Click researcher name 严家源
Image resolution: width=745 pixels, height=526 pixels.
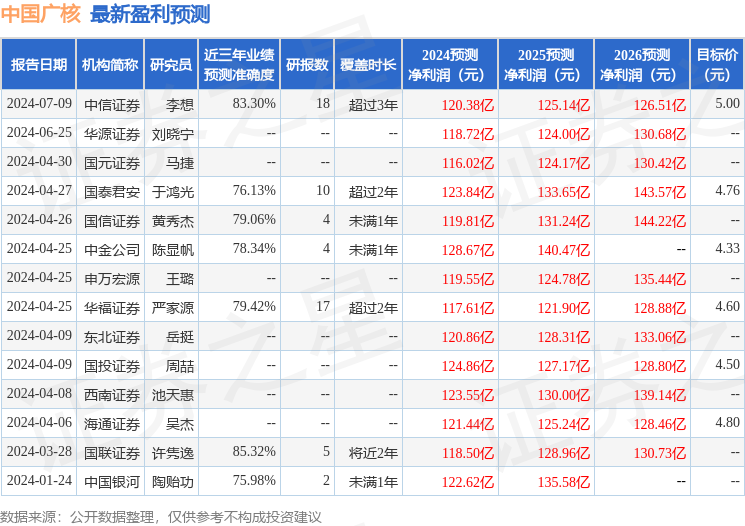click(173, 308)
